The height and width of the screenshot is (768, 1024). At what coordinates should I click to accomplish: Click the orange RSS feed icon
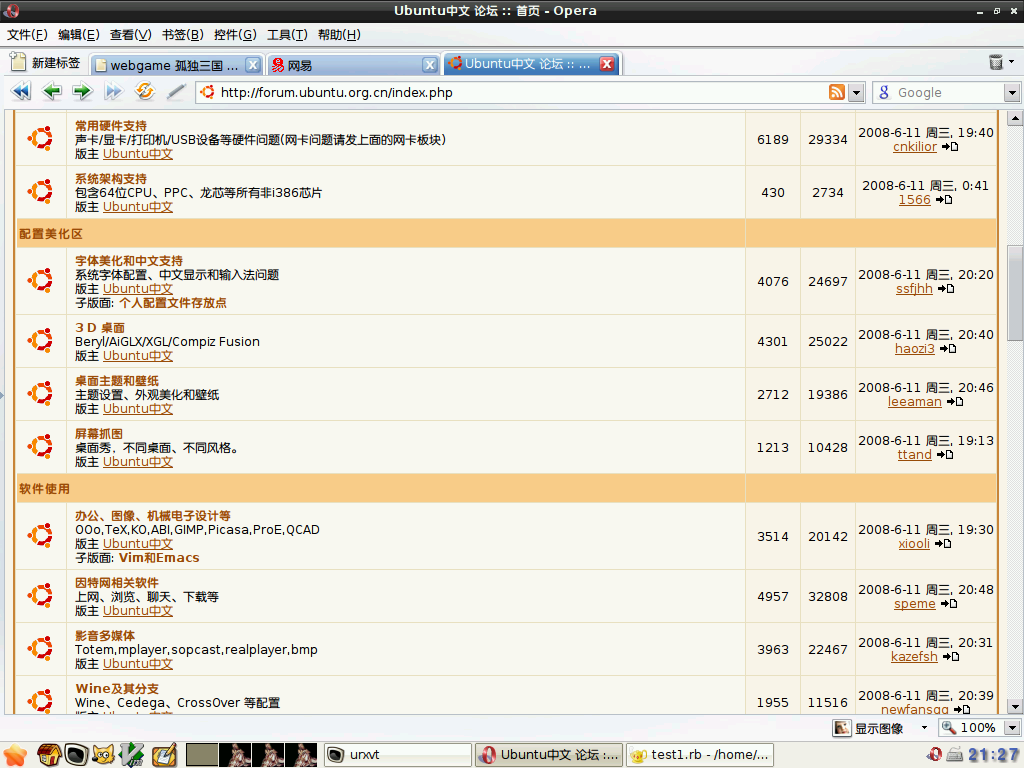[837, 92]
